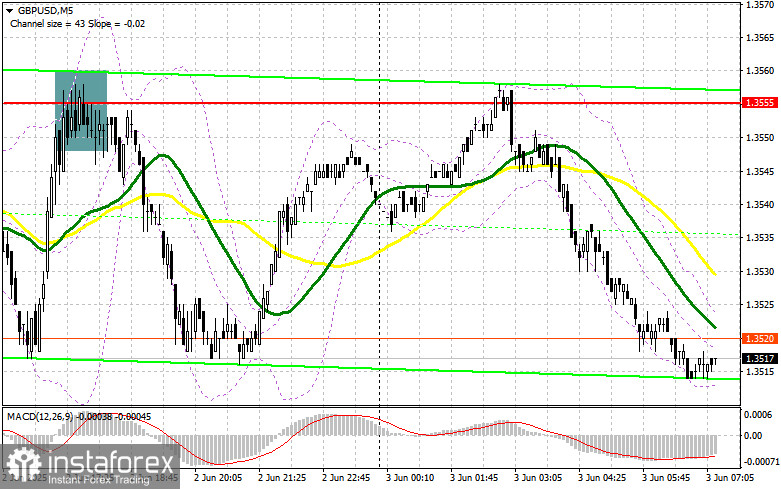Click the current price 1.3517 label
Screen dimensions: 781x489
760,359
